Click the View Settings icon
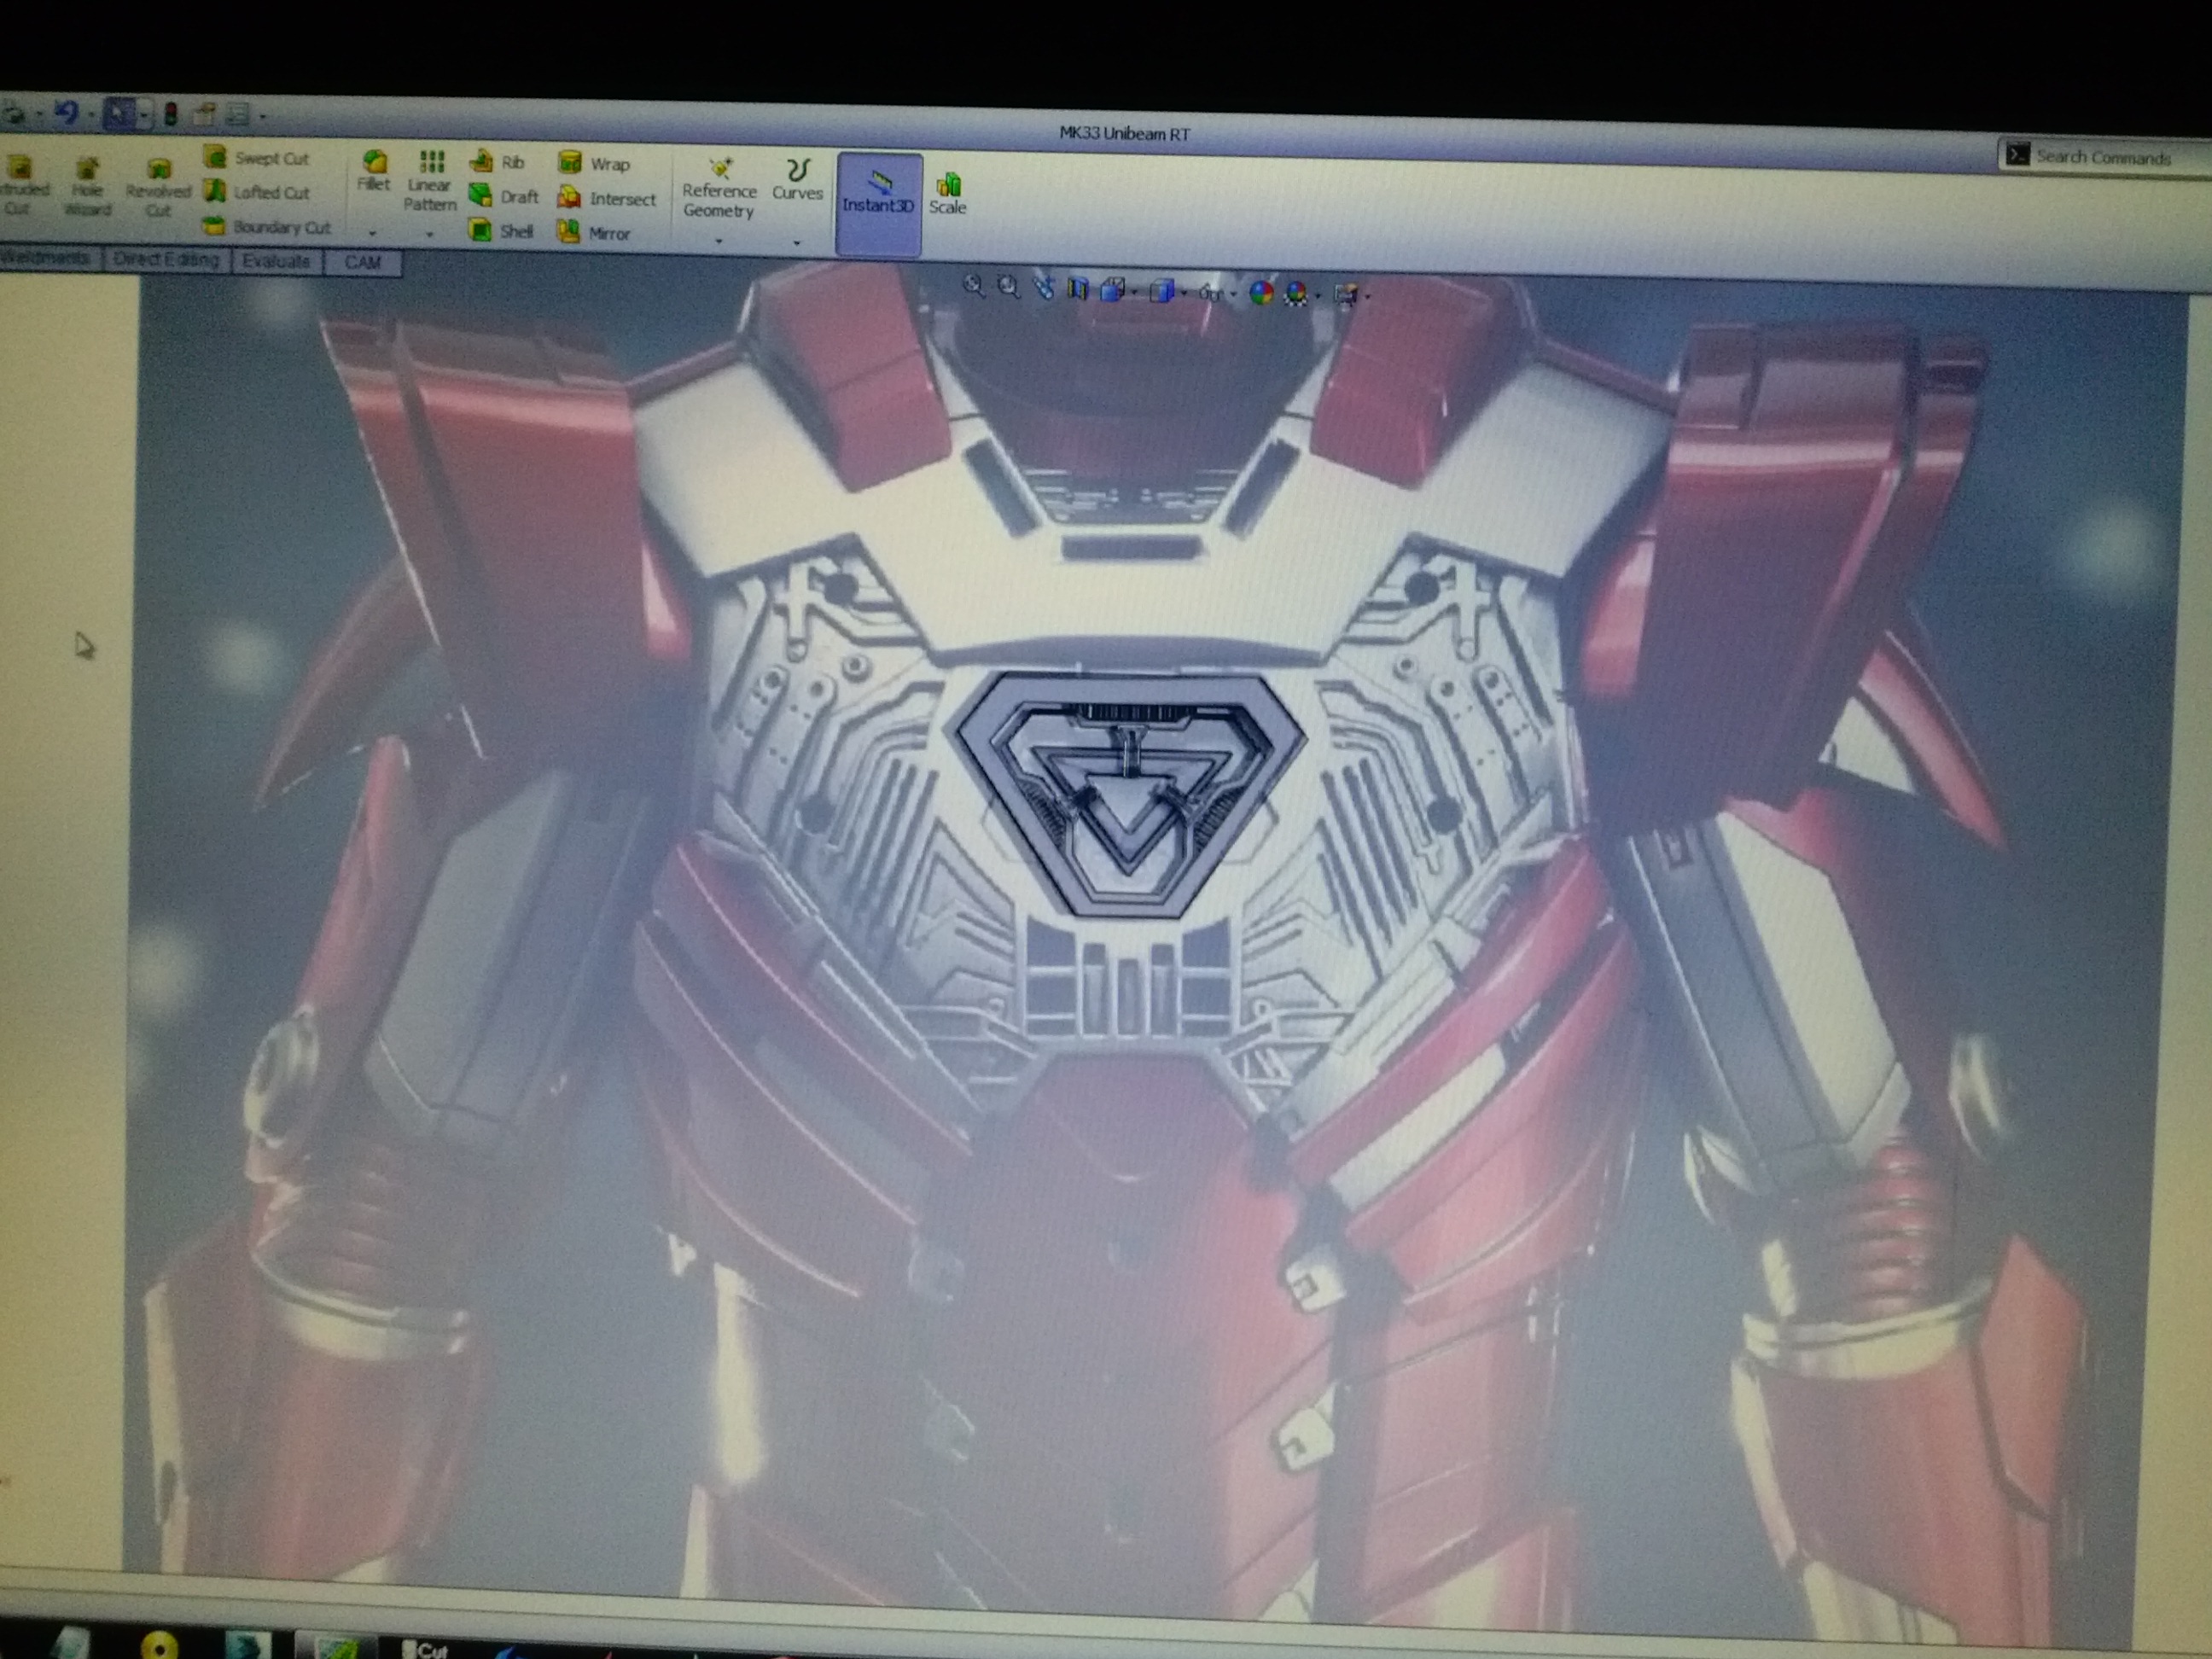 click(1346, 294)
